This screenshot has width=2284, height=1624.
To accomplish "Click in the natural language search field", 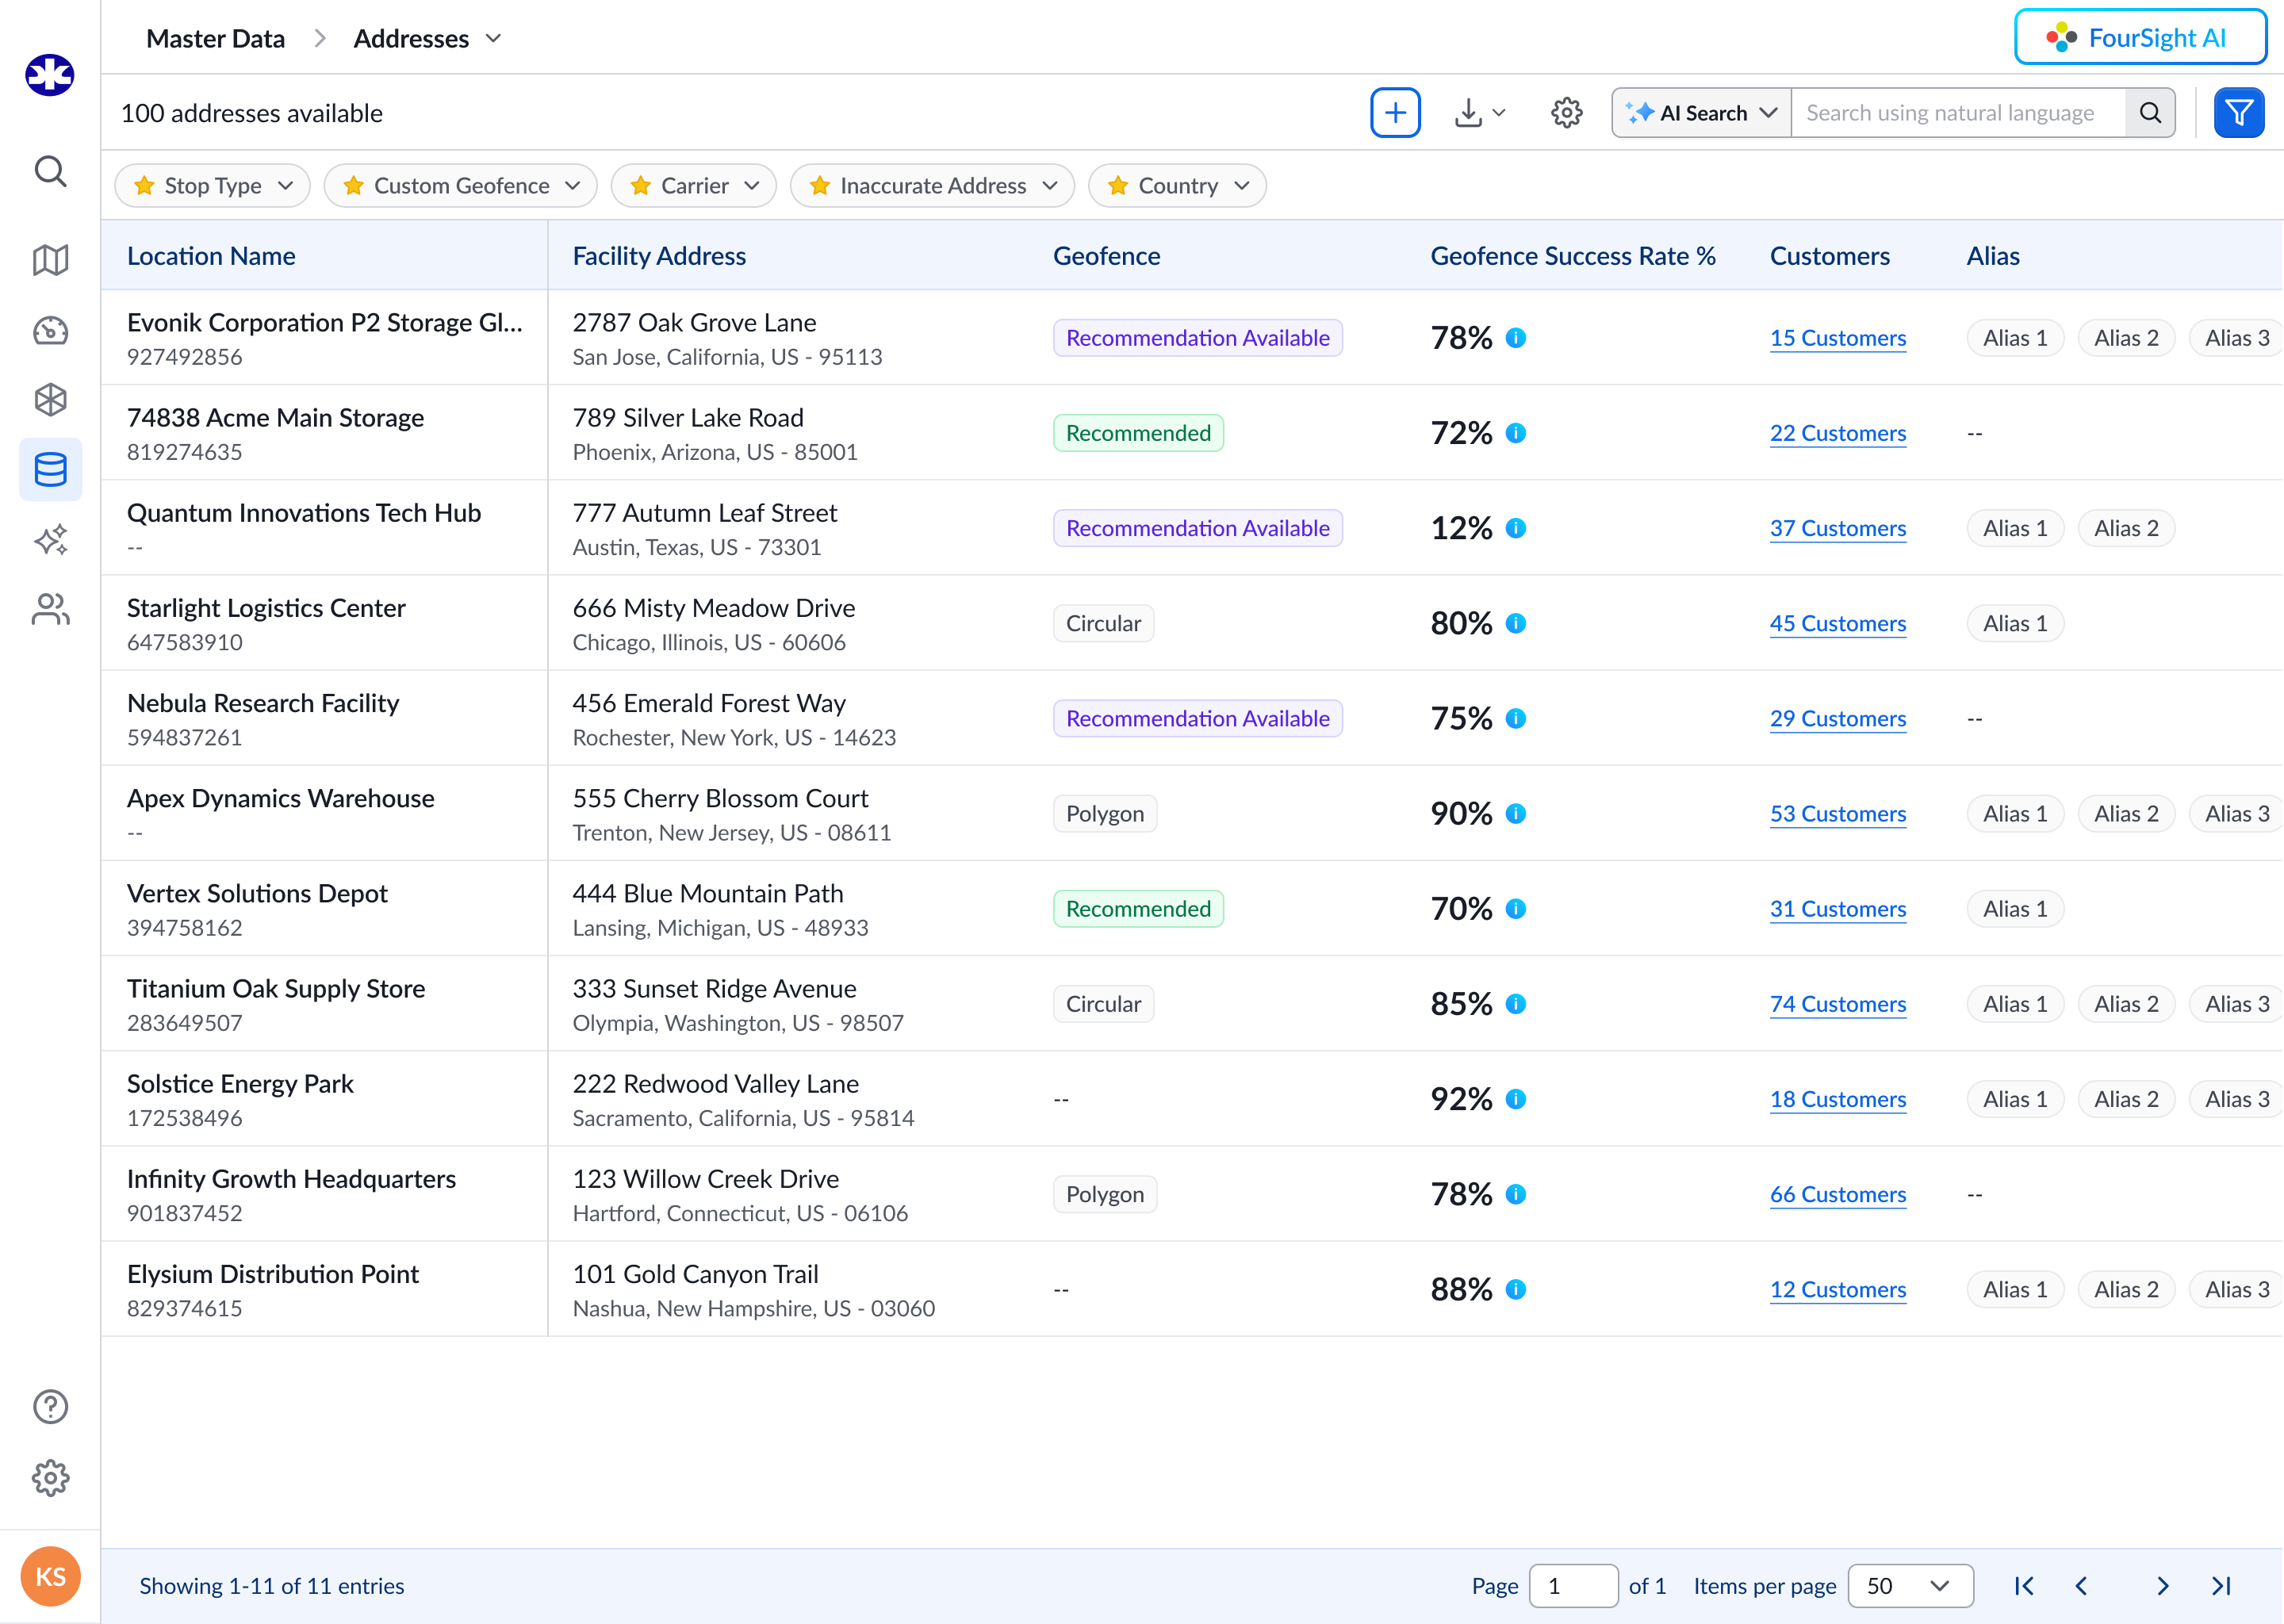I will pyautogui.click(x=1958, y=113).
